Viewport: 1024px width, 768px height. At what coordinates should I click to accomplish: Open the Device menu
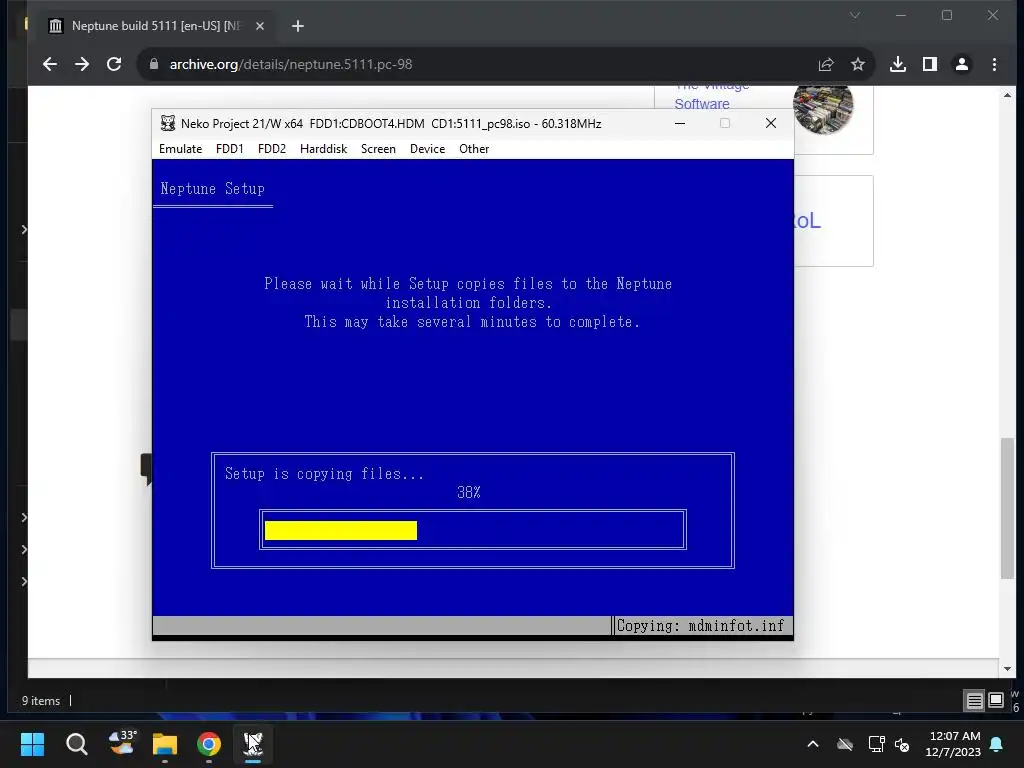click(427, 149)
